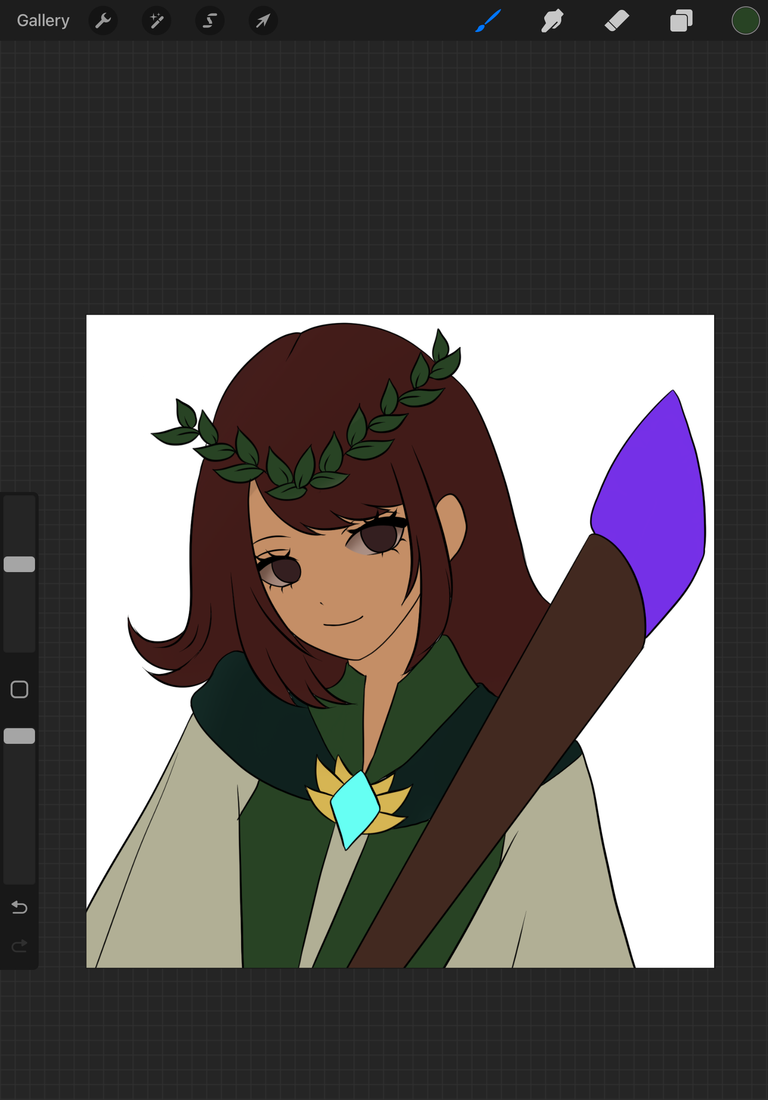The height and width of the screenshot is (1100, 768).
Task: Open the Actions wrench menu
Action: 103,20
